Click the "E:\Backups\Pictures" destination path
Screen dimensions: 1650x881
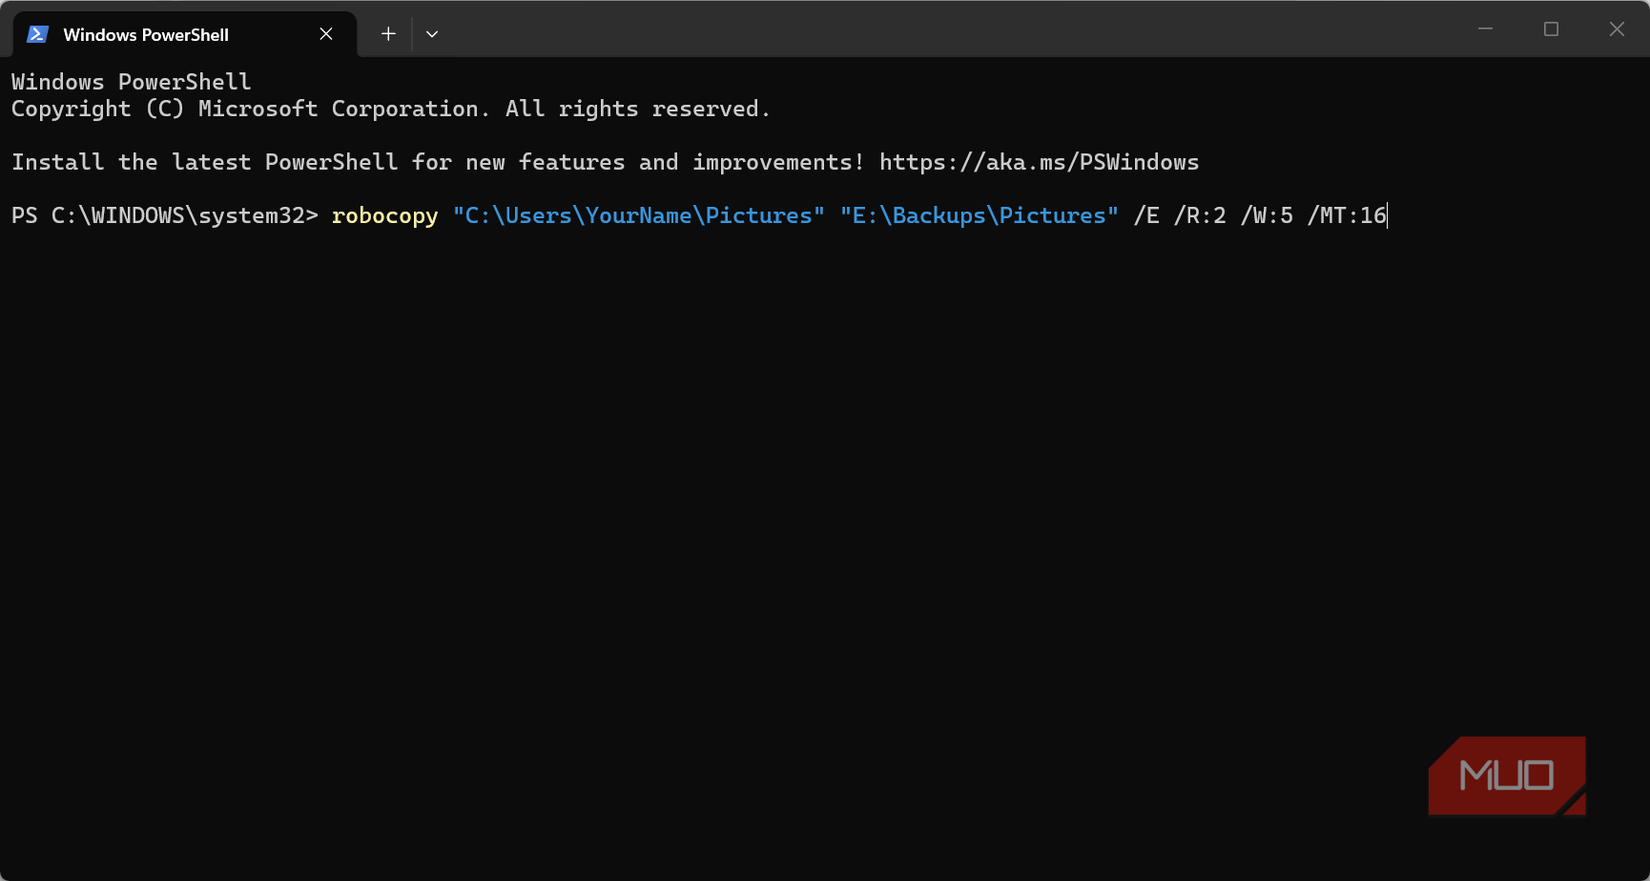pyautogui.click(x=979, y=216)
